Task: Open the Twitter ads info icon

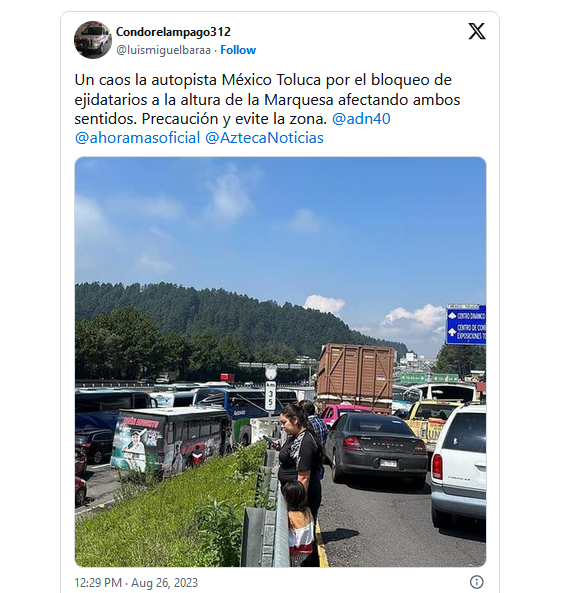Action: pos(477,582)
